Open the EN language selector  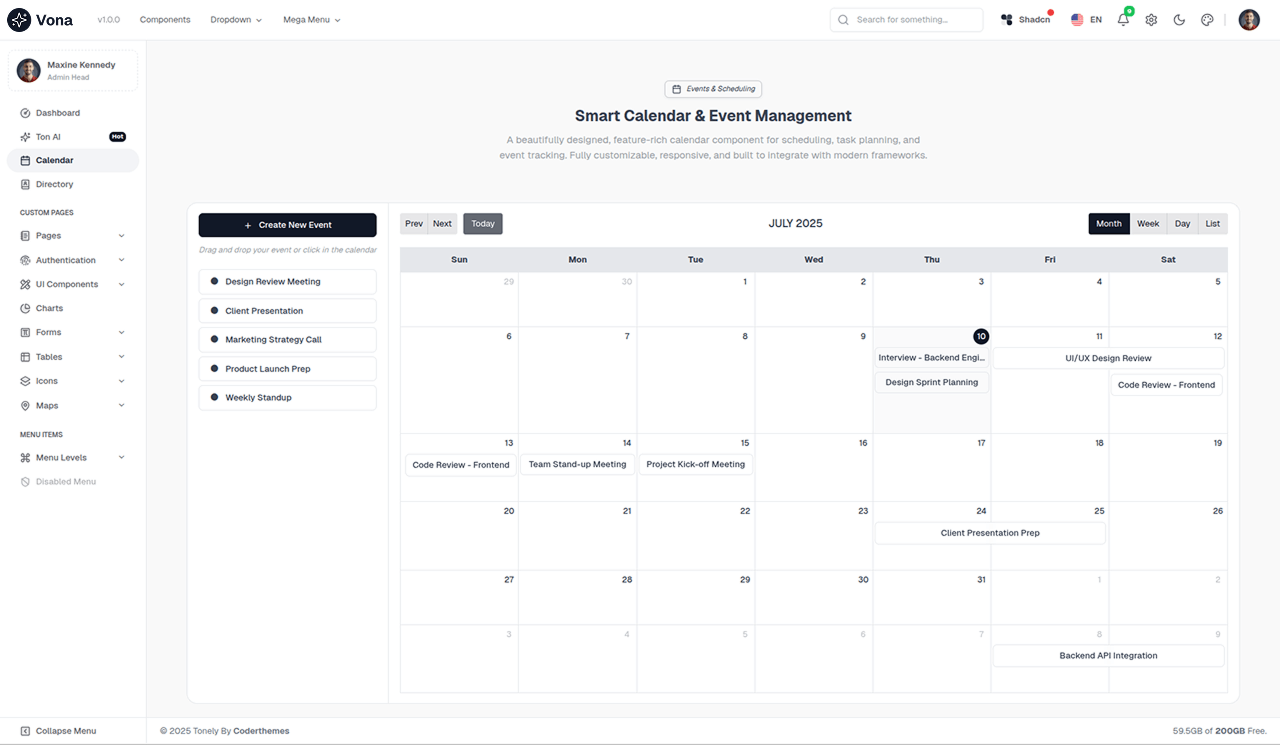tap(1086, 20)
